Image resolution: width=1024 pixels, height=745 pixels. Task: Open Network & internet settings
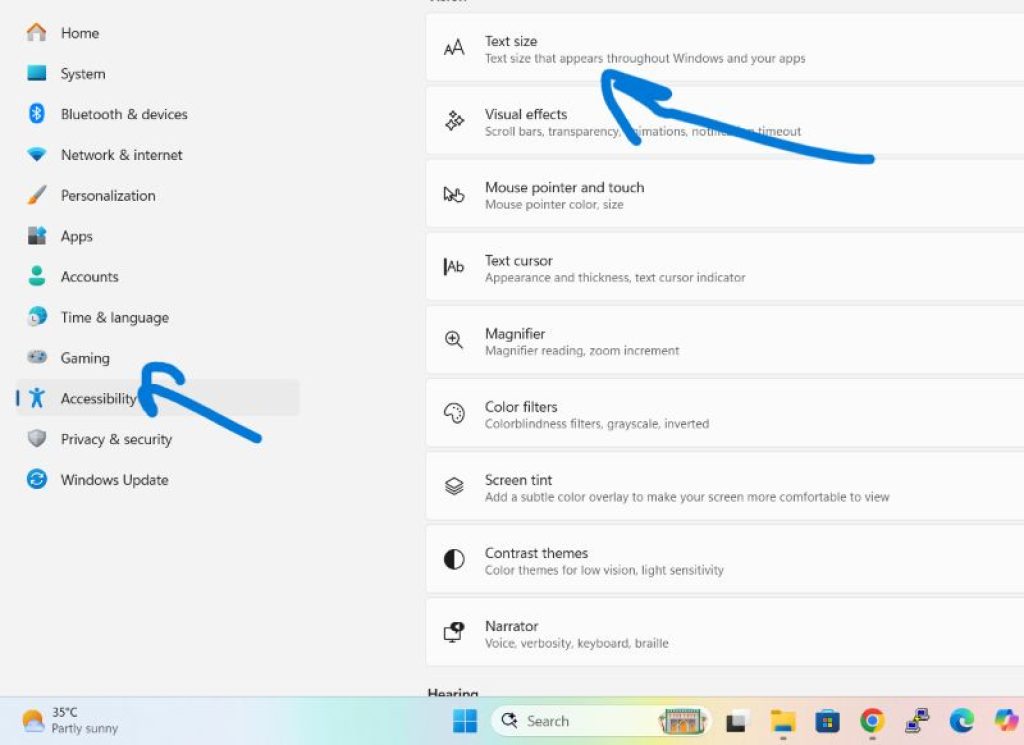[x=157, y=155]
